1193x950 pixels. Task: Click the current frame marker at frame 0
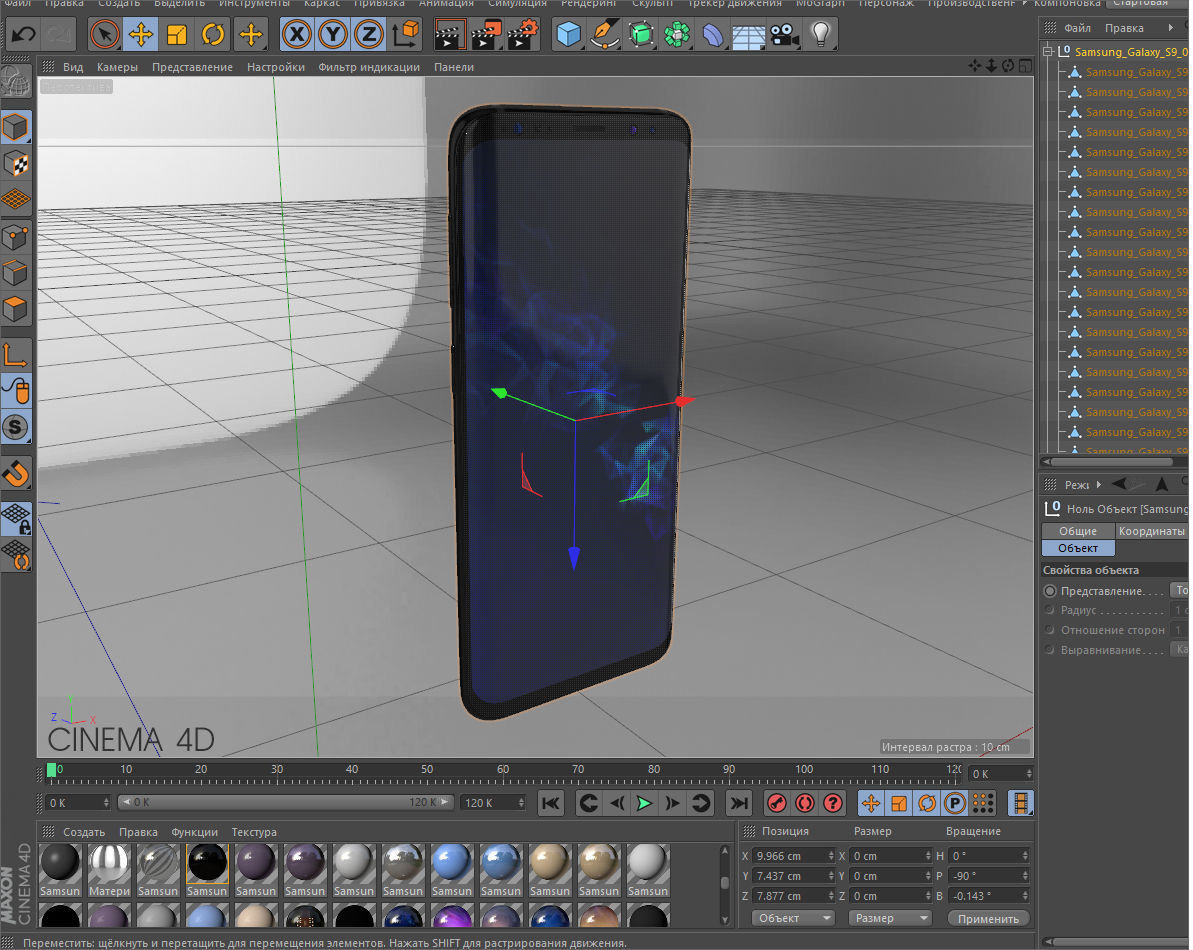52,770
